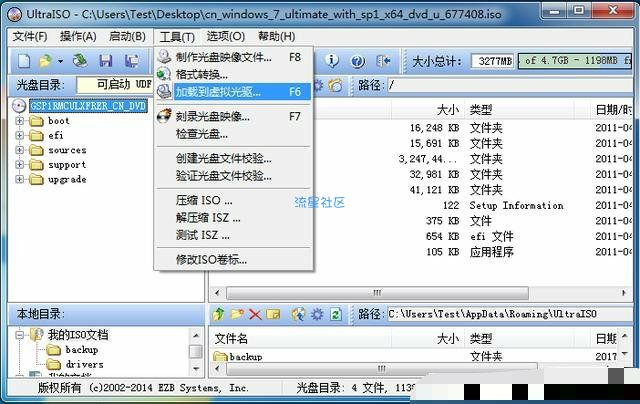Click the gear icon in local toolbar
The width and height of the screenshot is (640, 404).
click(x=317, y=314)
